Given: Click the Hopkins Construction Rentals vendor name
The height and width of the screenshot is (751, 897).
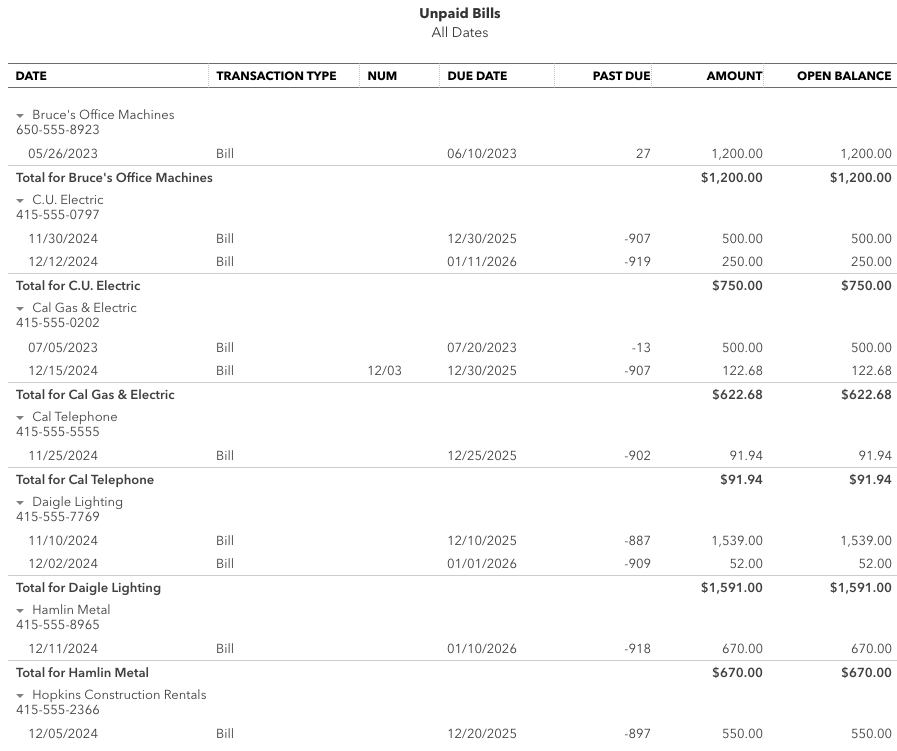Looking at the screenshot, I should tap(119, 695).
